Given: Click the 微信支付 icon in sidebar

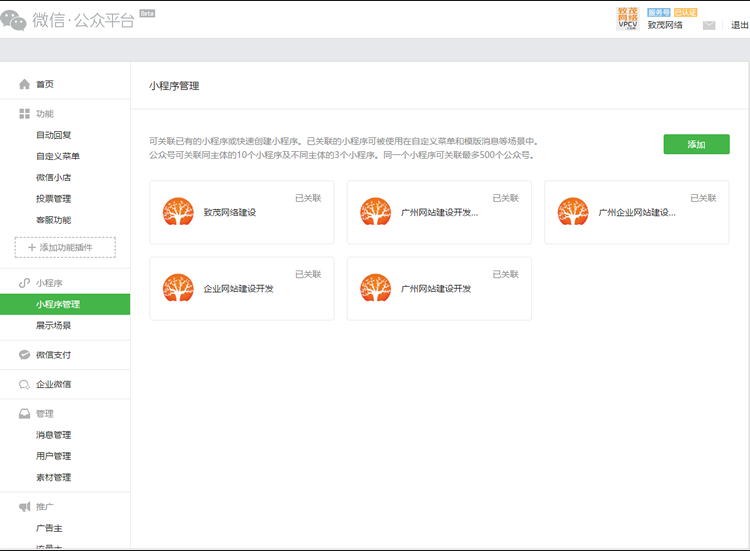Looking at the screenshot, I should pos(25,355).
